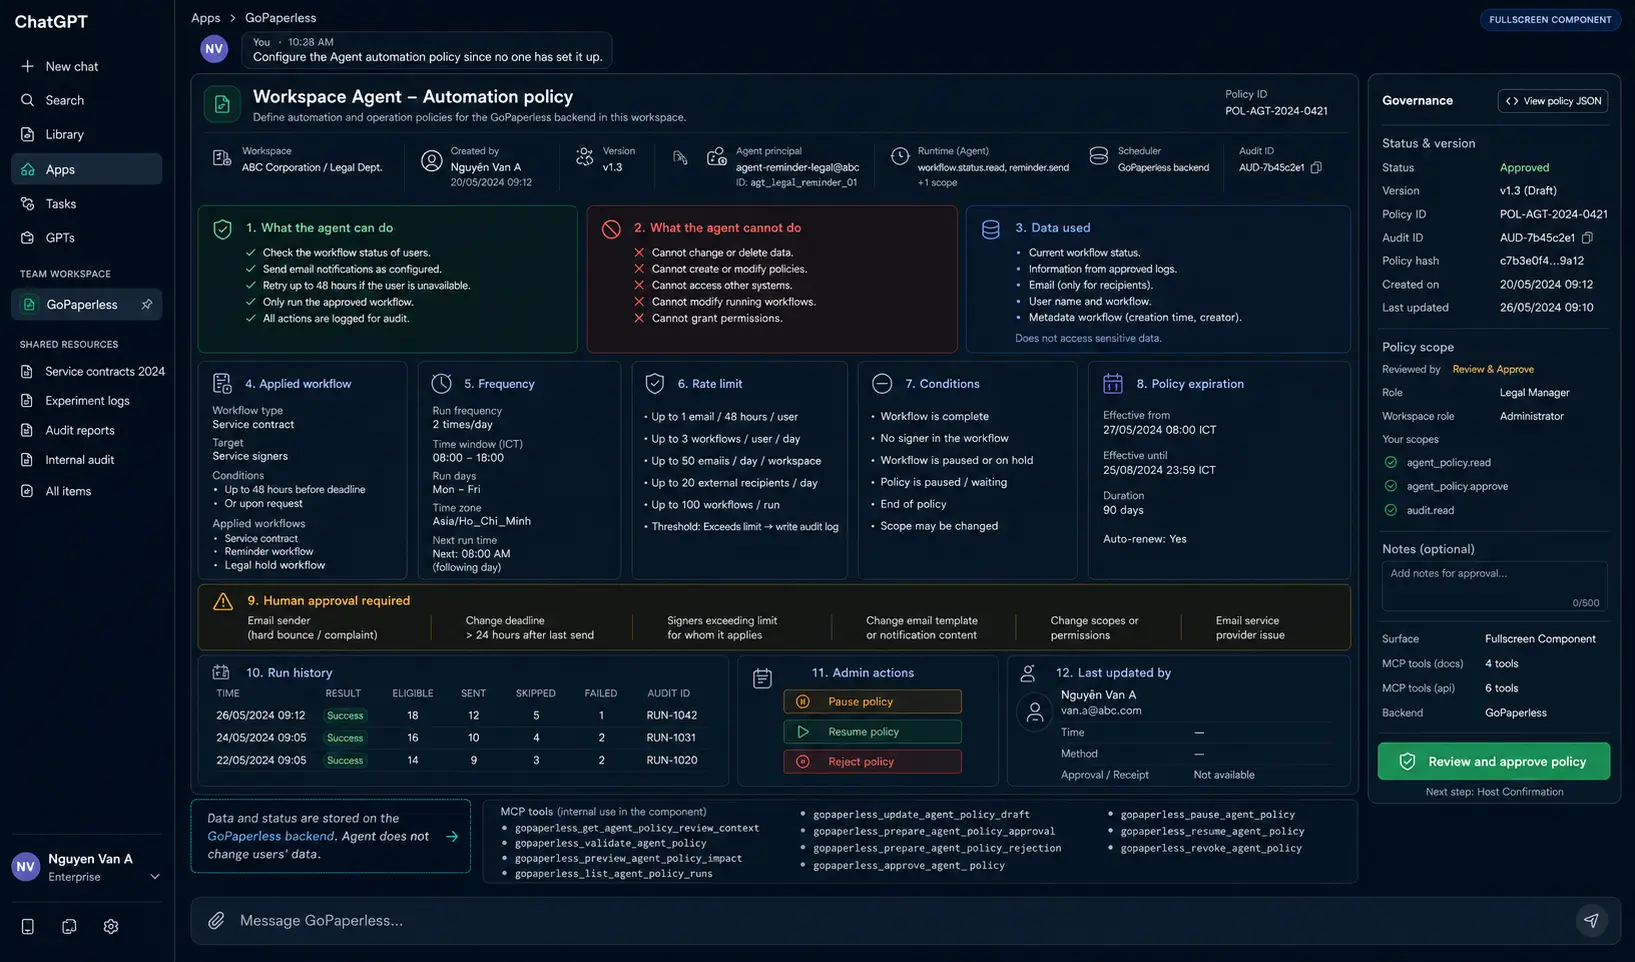Click the Created by user icon
This screenshot has height=962, width=1635.
click(431, 161)
